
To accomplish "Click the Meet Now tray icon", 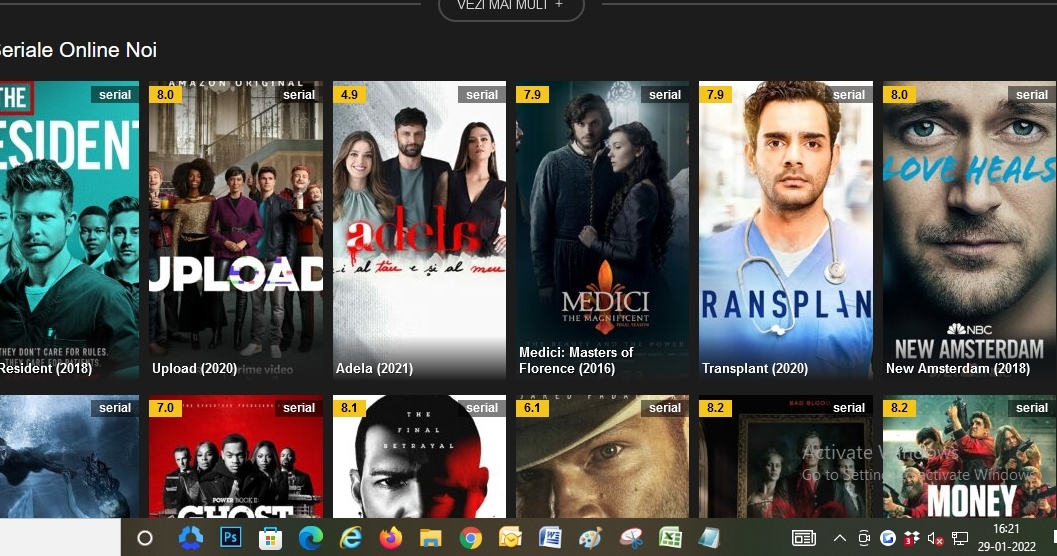I will coord(864,538).
